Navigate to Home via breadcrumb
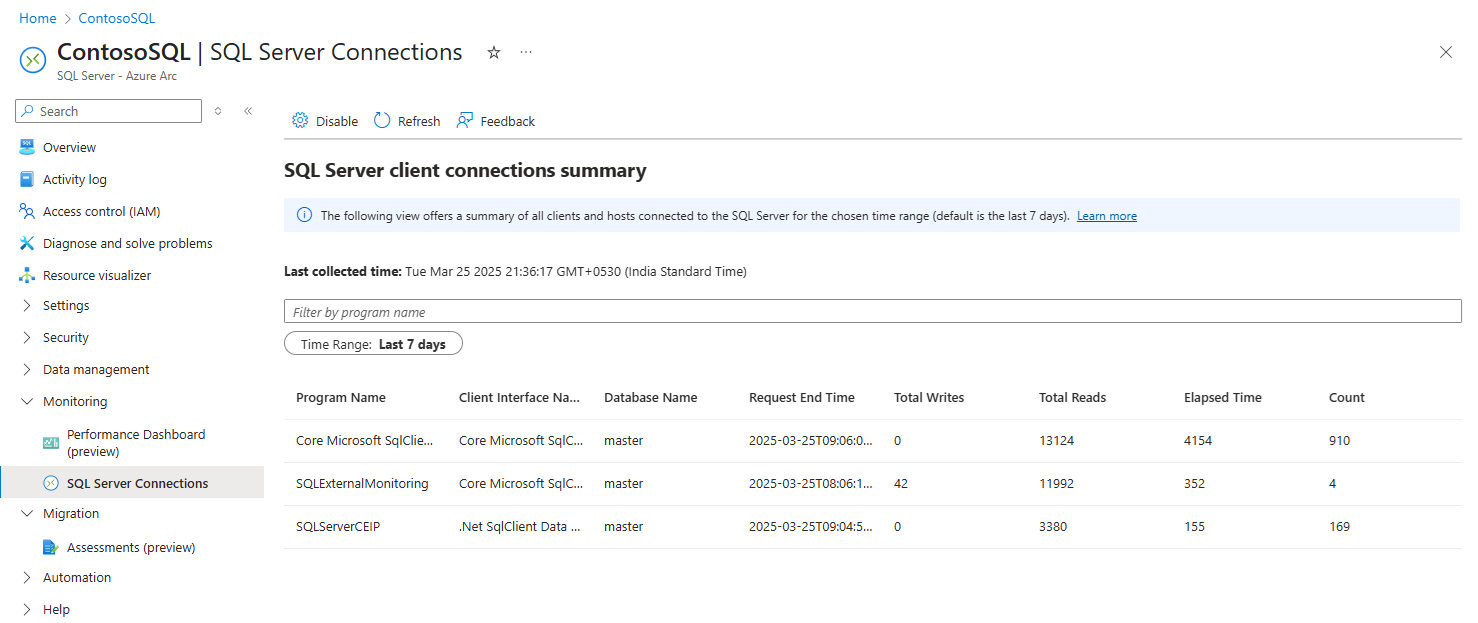 [x=37, y=17]
